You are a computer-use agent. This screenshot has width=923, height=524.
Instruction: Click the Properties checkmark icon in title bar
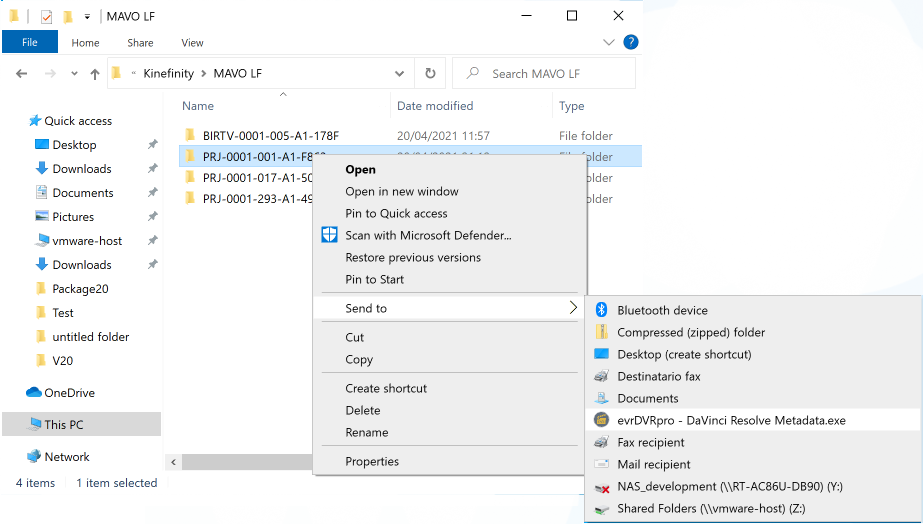(47, 16)
